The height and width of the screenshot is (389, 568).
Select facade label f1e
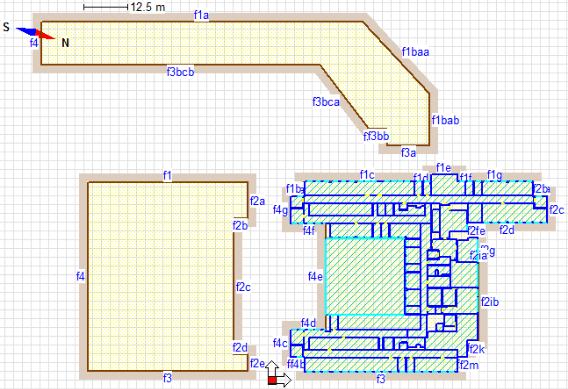click(x=443, y=167)
